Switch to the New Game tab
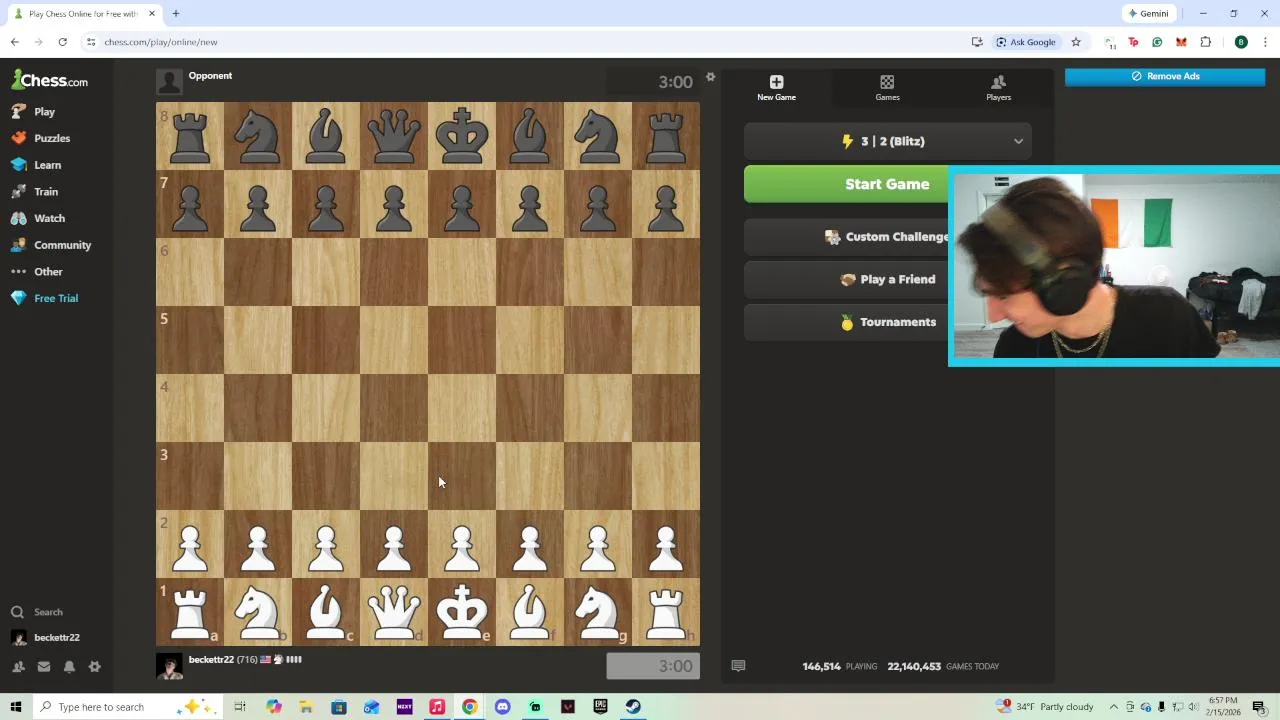This screenshot has width=1280, height=720. (776, 88)
